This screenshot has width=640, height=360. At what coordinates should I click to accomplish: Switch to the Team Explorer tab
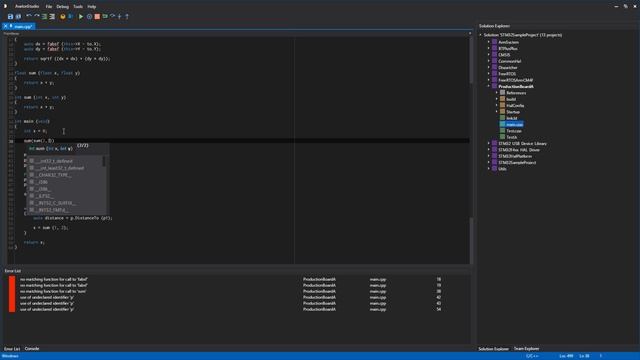point(527,349)
